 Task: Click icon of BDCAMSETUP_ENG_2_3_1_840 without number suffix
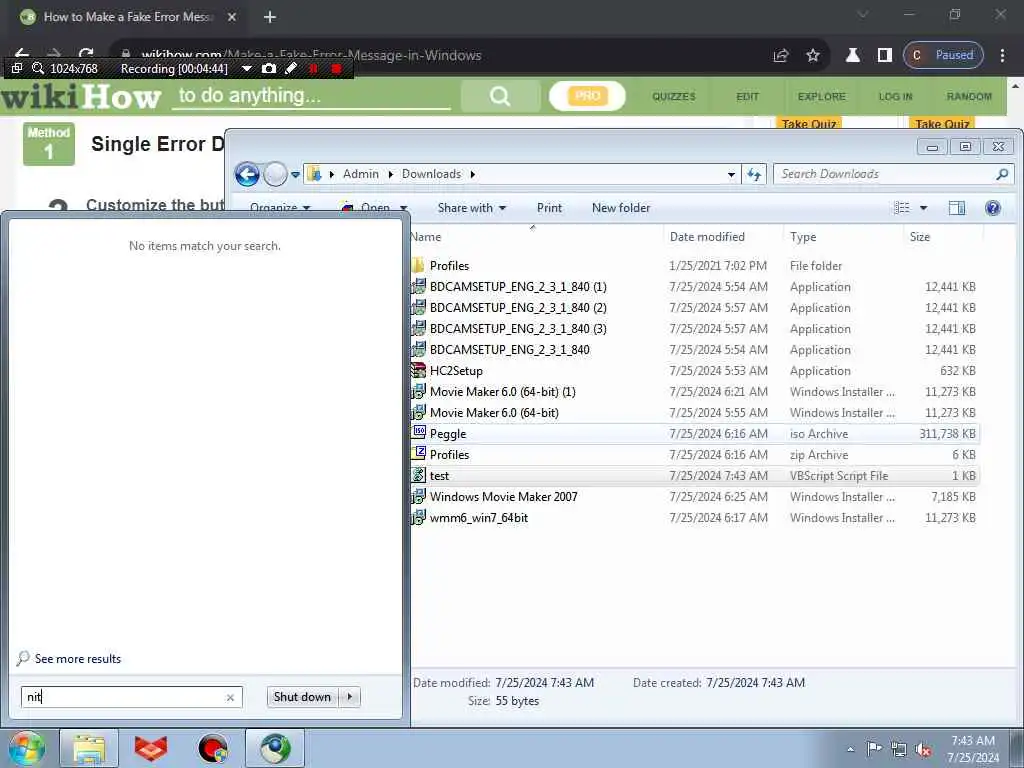pyautogui.click(x=419, y=349)
